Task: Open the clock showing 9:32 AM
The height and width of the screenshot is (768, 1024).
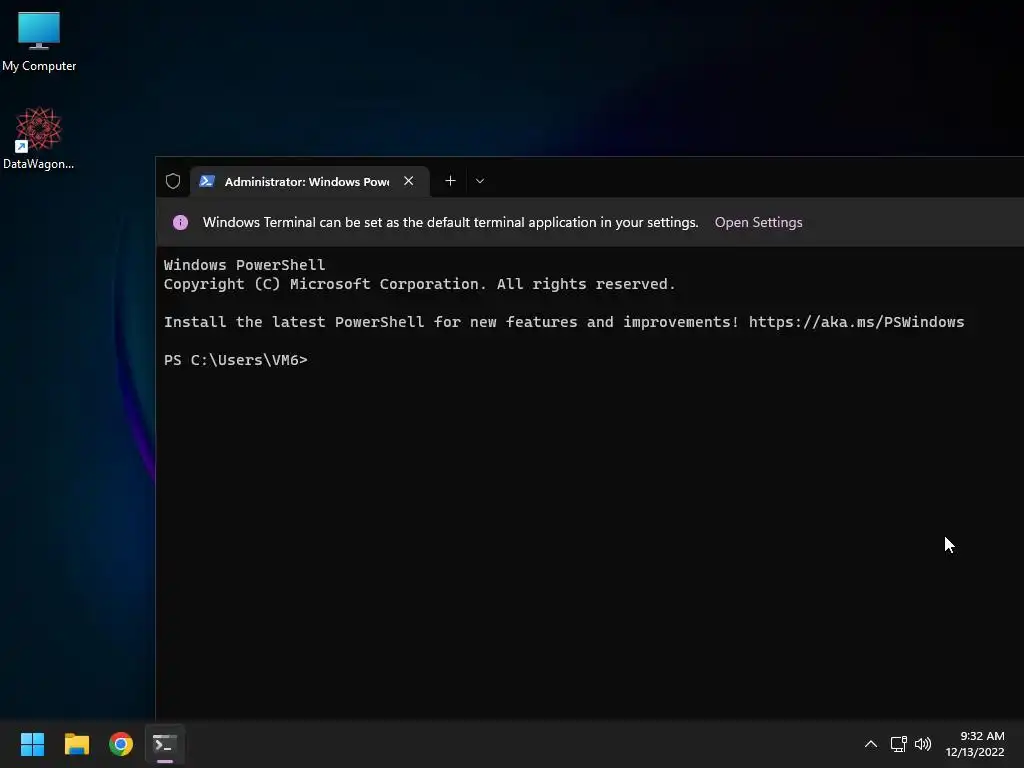Action: [975, 744]
